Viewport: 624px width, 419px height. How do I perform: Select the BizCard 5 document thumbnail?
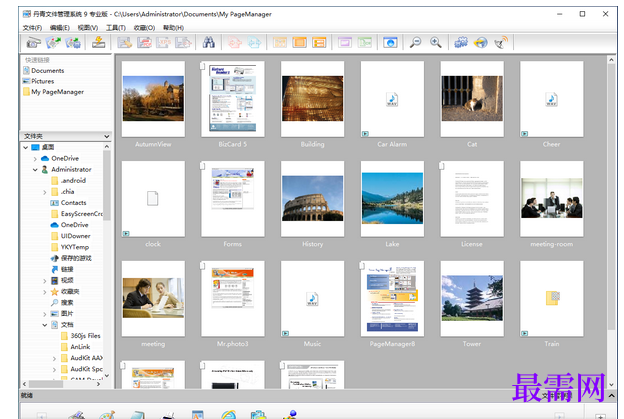coord(233,99)
